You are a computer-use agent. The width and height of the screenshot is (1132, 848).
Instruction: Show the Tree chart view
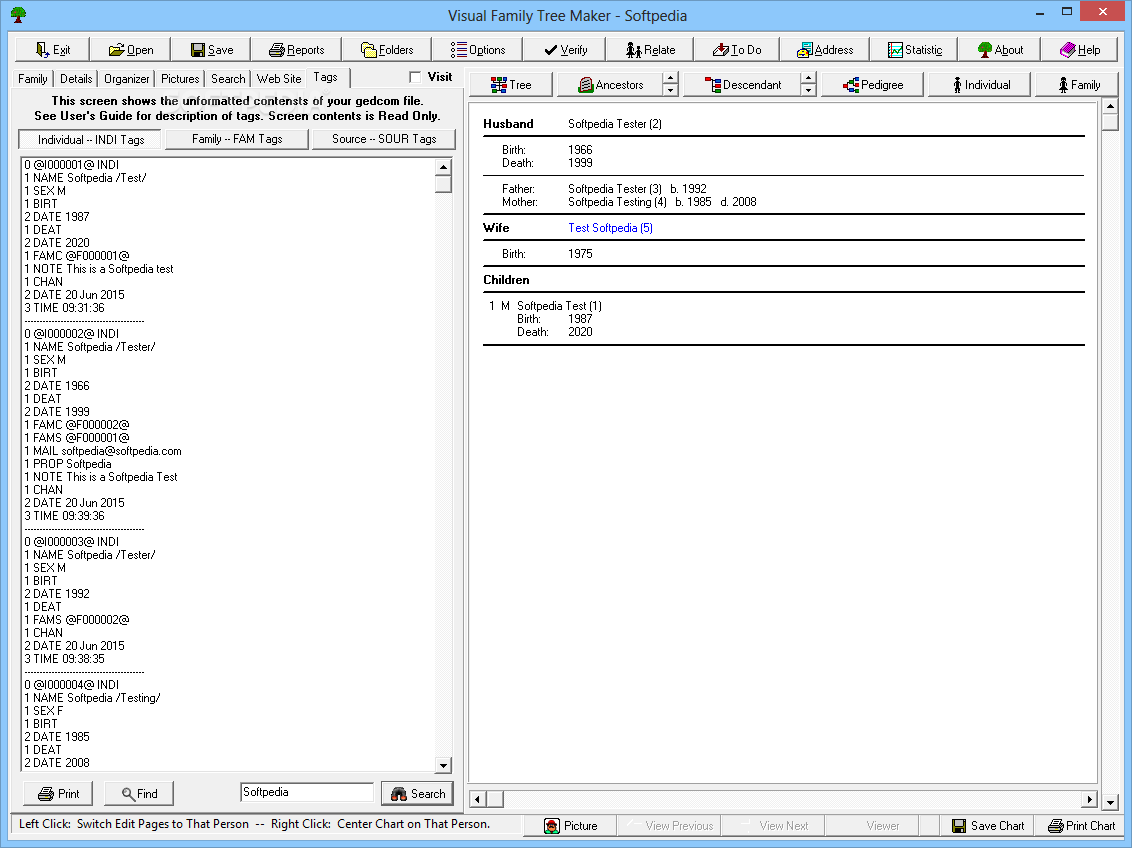[x=510, y=84]
